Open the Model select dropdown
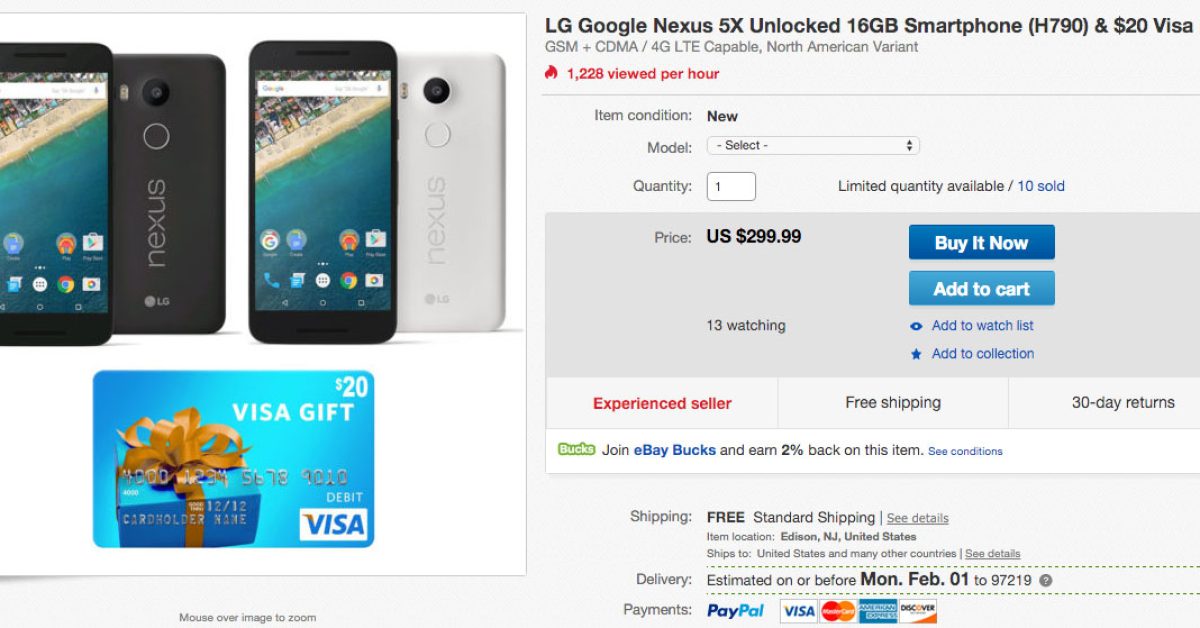 click(812, 146)
